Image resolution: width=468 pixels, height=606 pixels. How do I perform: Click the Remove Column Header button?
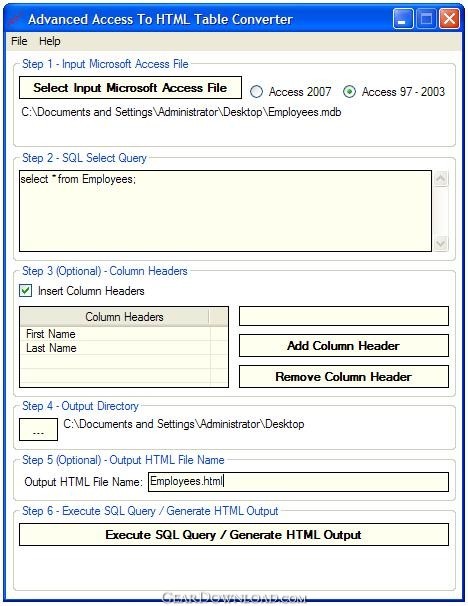344,376
